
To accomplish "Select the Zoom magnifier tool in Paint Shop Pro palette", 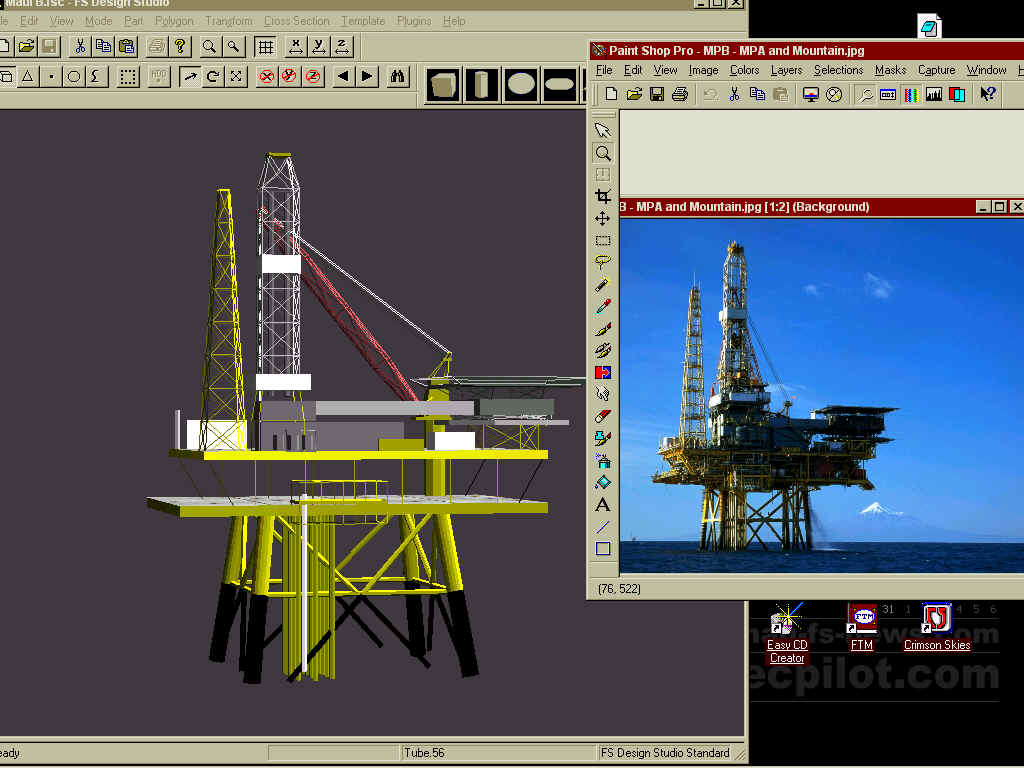I will click(603, 153).
